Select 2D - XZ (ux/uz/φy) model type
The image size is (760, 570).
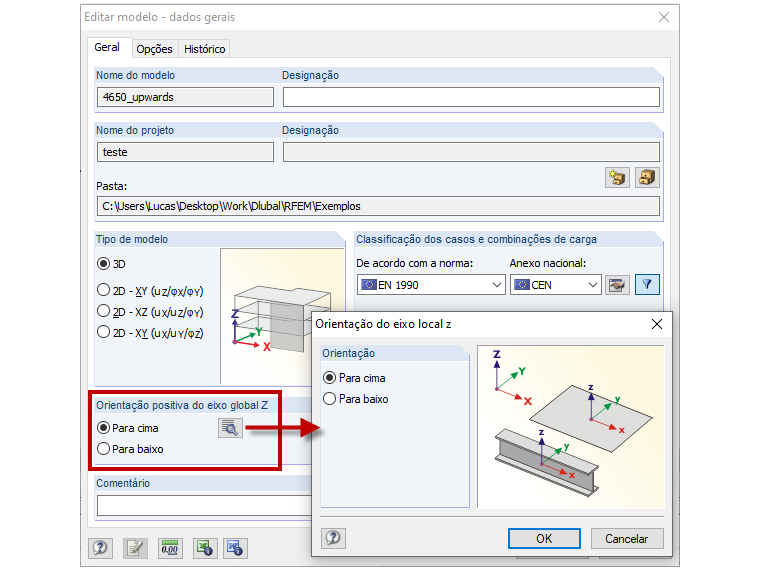pyautogui.click(x=150, y=312)
